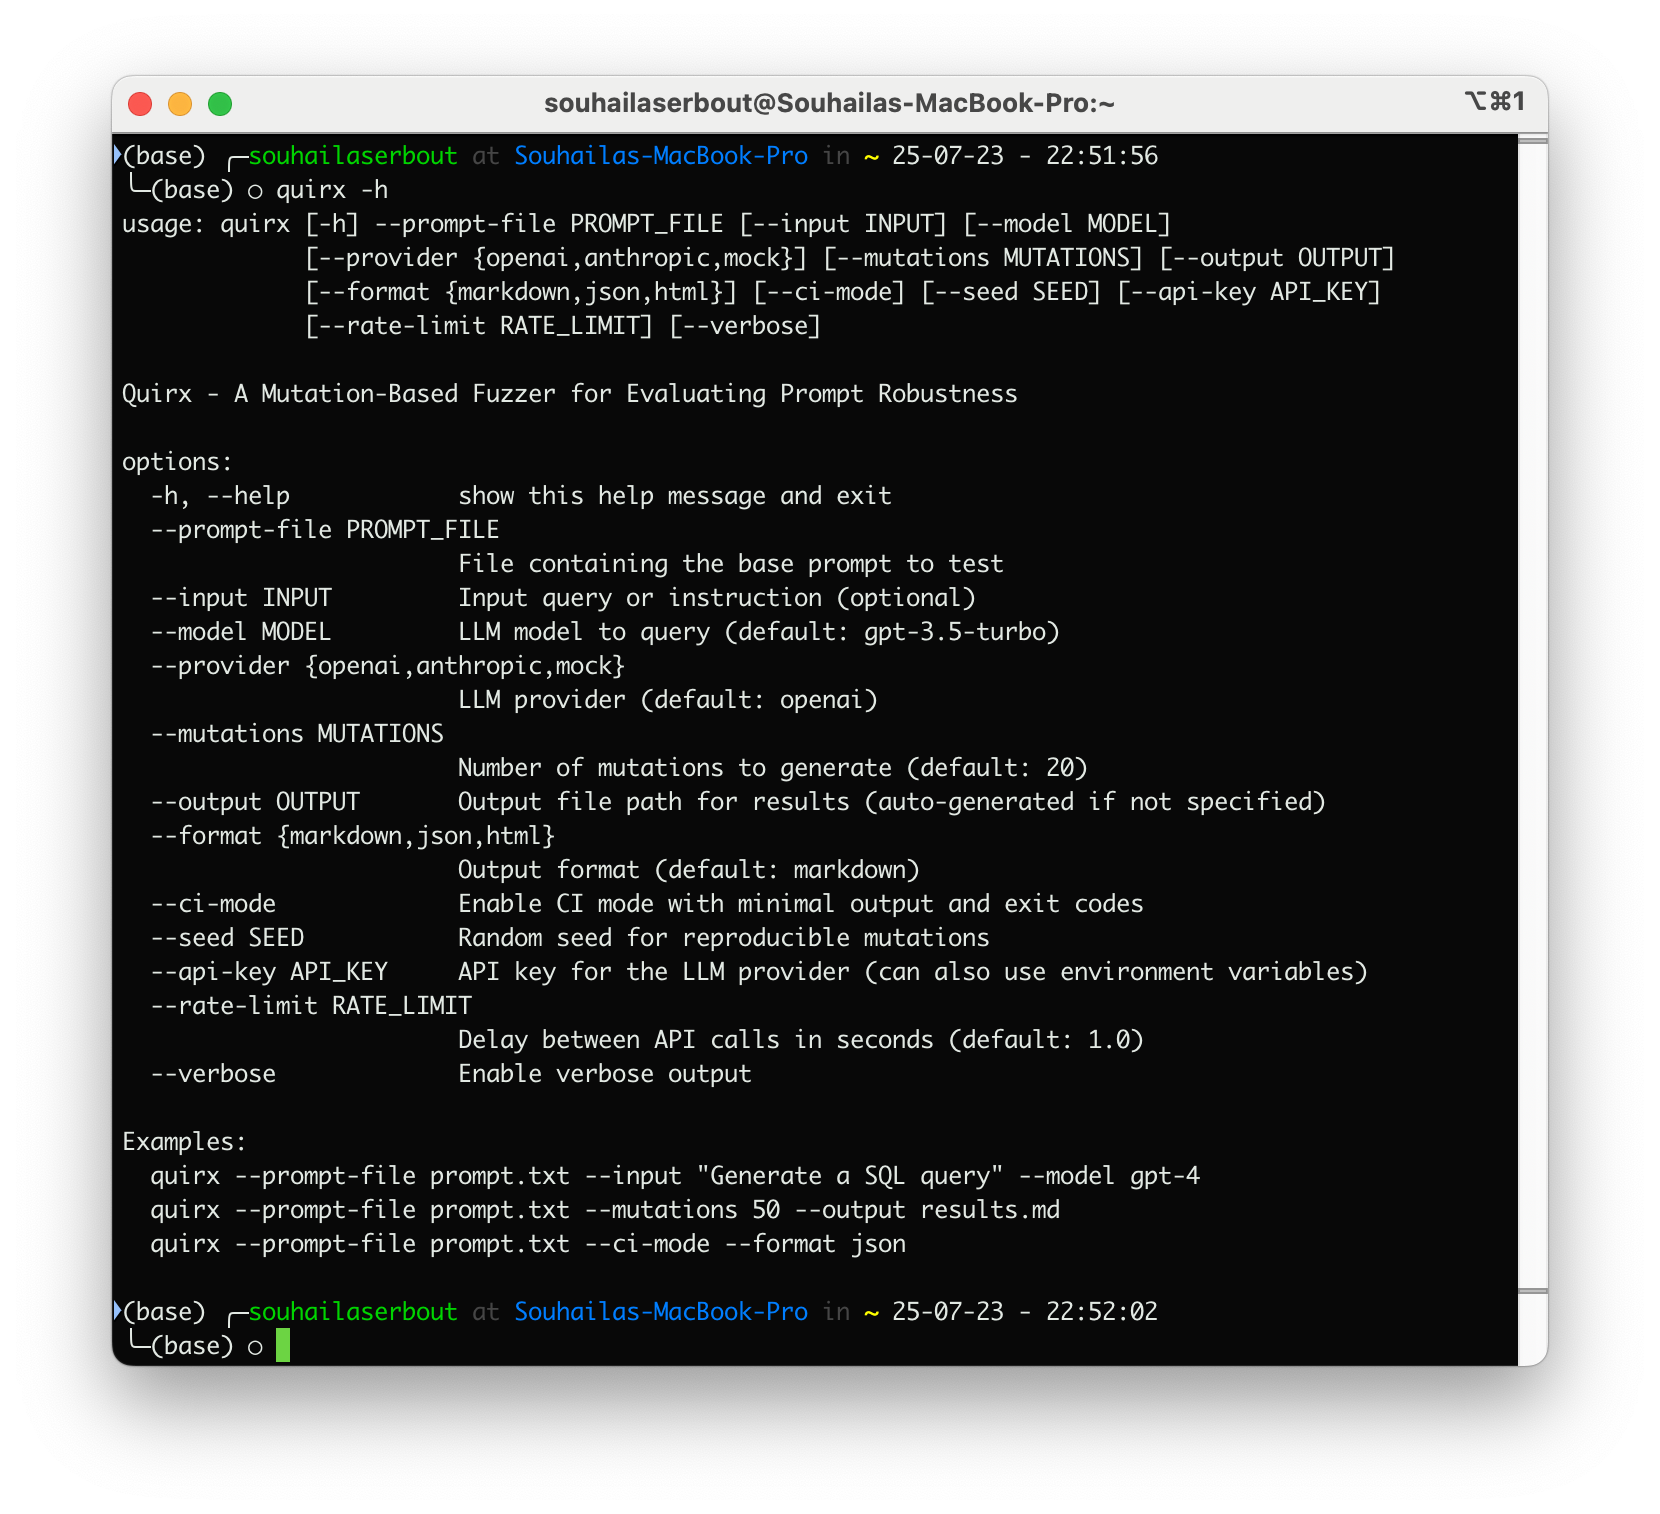
Task: Click 'Delay between API calls in seconds'
Action: tap(696, 1040)
